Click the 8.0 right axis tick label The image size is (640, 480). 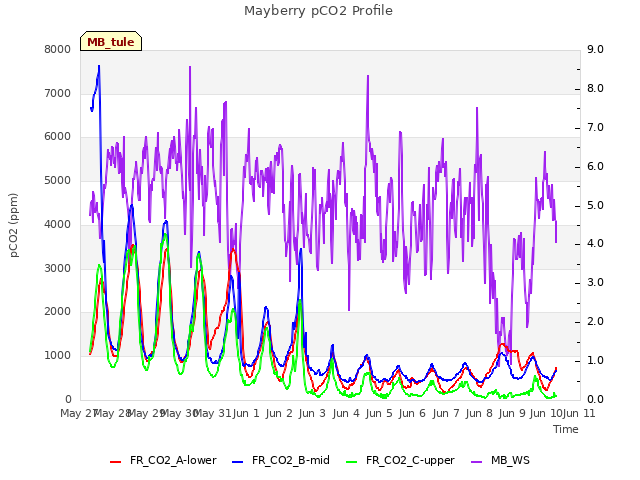(595, 89)
